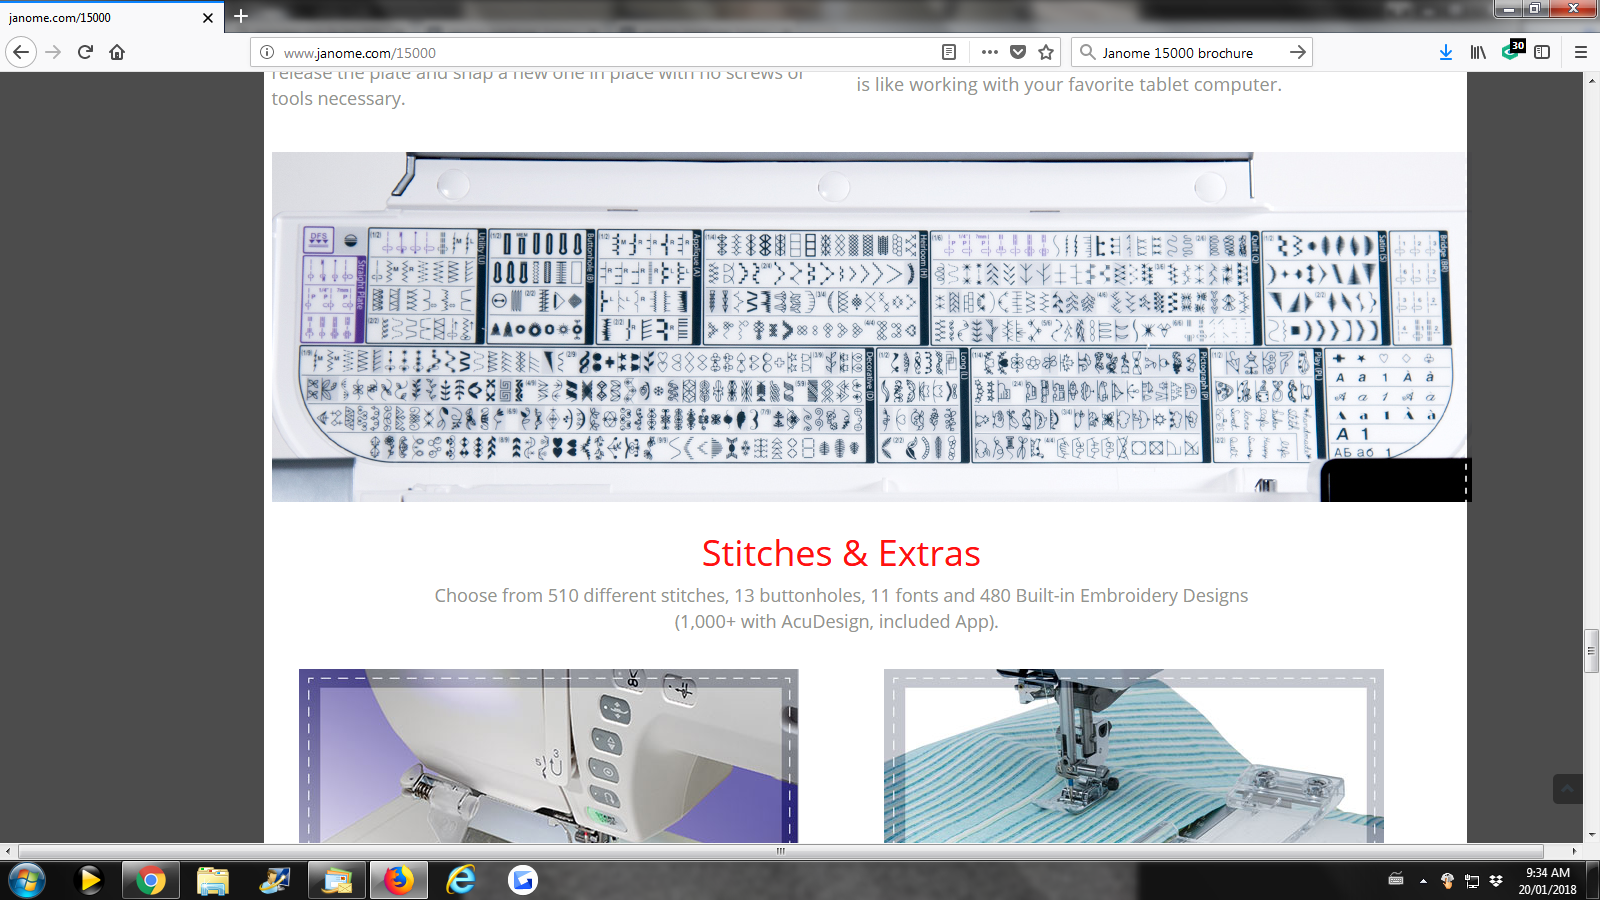Reload the current page
Image resolution: width=1600 pixels, height=900 pixels.
(85, 52)
